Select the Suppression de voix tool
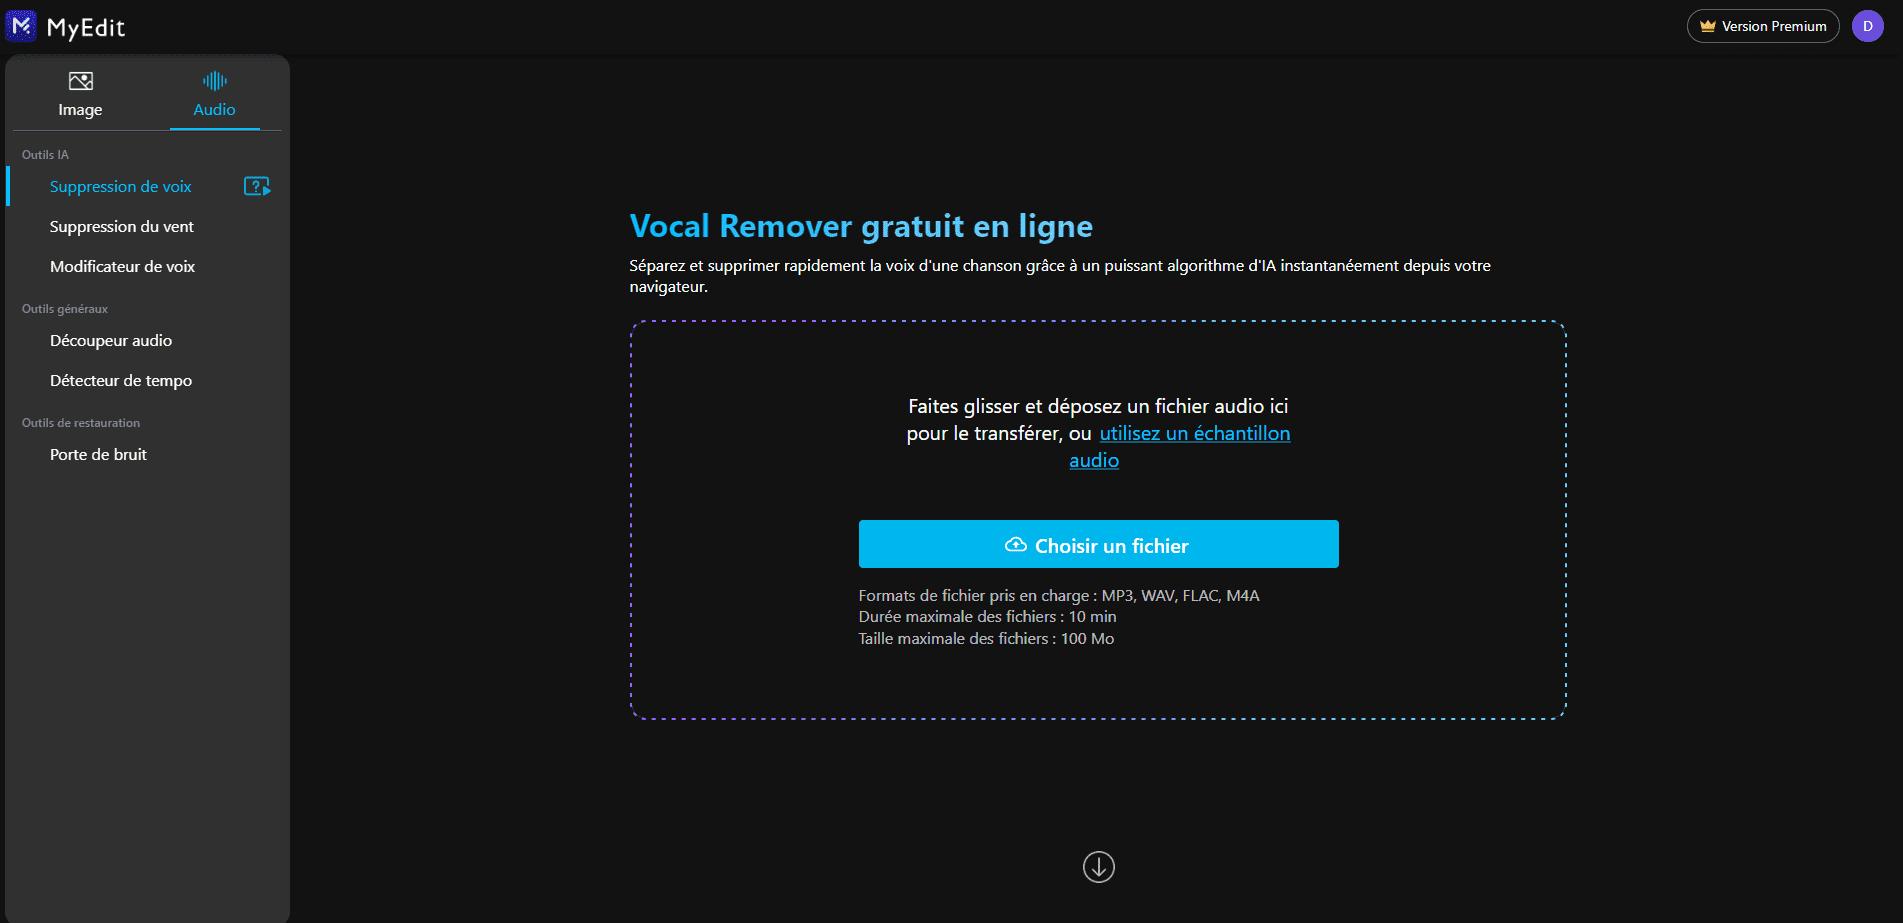This screenshot has height=923, width=1903. pyautogui.click(x=121, y=186)
